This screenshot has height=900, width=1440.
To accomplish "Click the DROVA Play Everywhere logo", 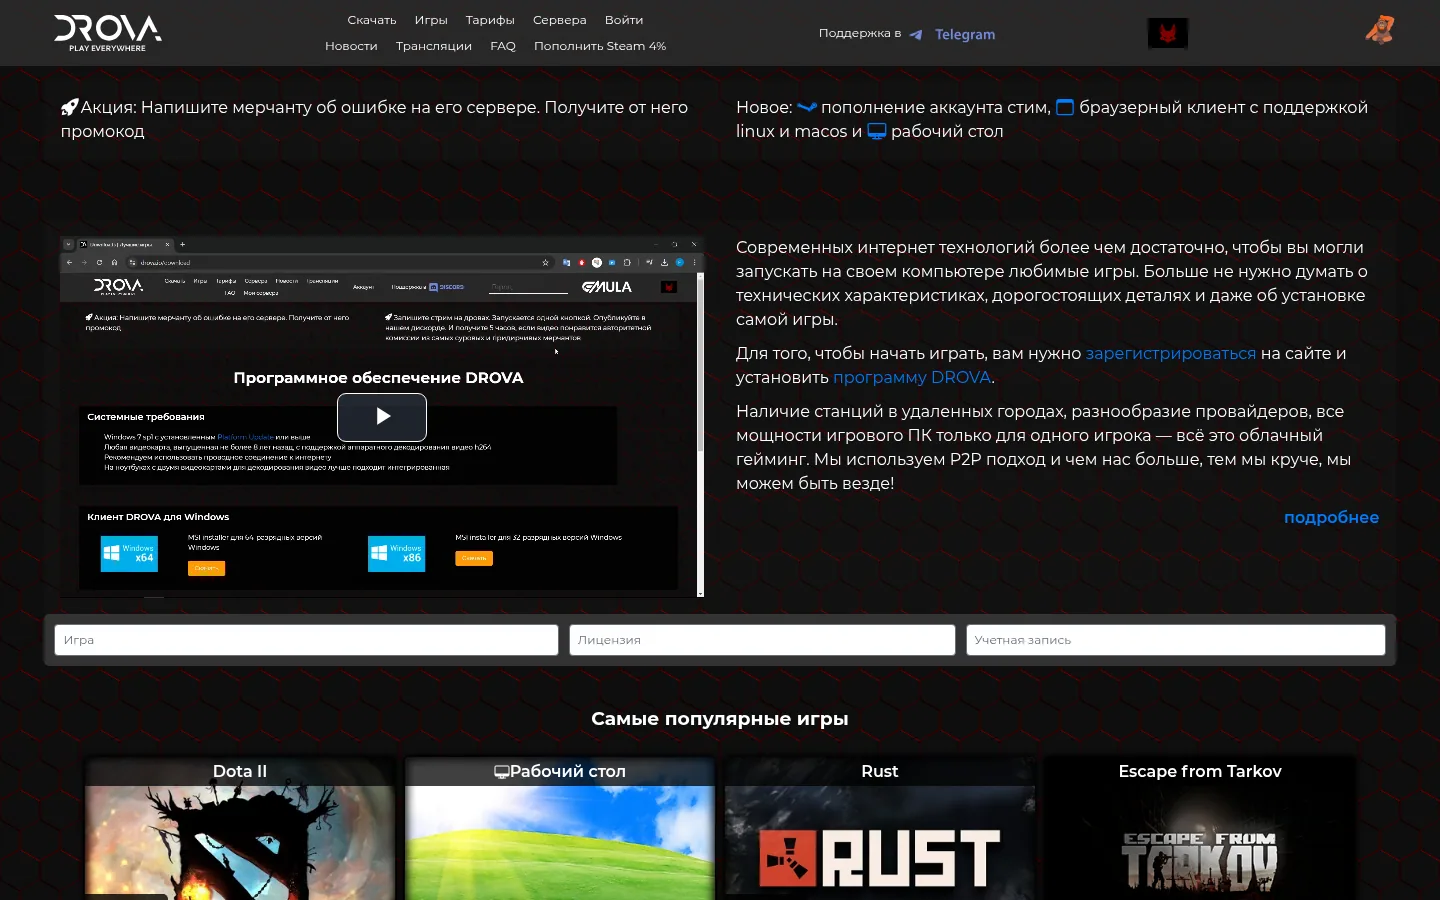I will coord(108,33).
